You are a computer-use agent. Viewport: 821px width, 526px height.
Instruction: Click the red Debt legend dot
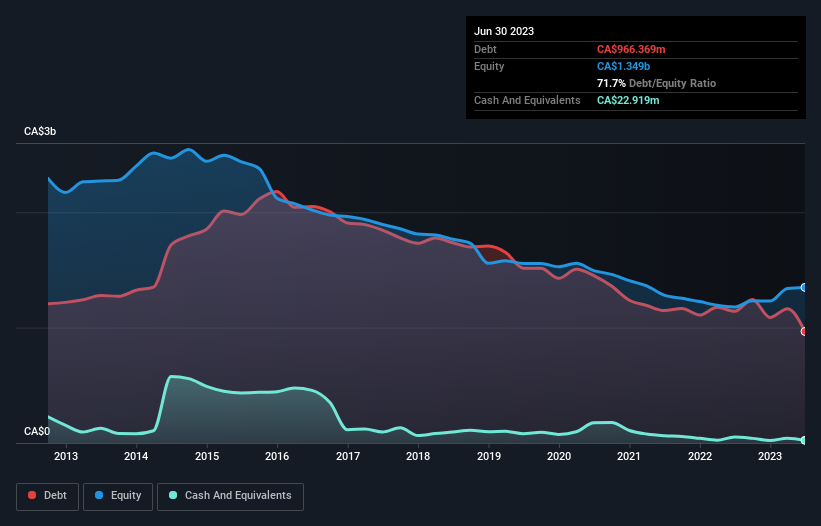click(32, 495)
